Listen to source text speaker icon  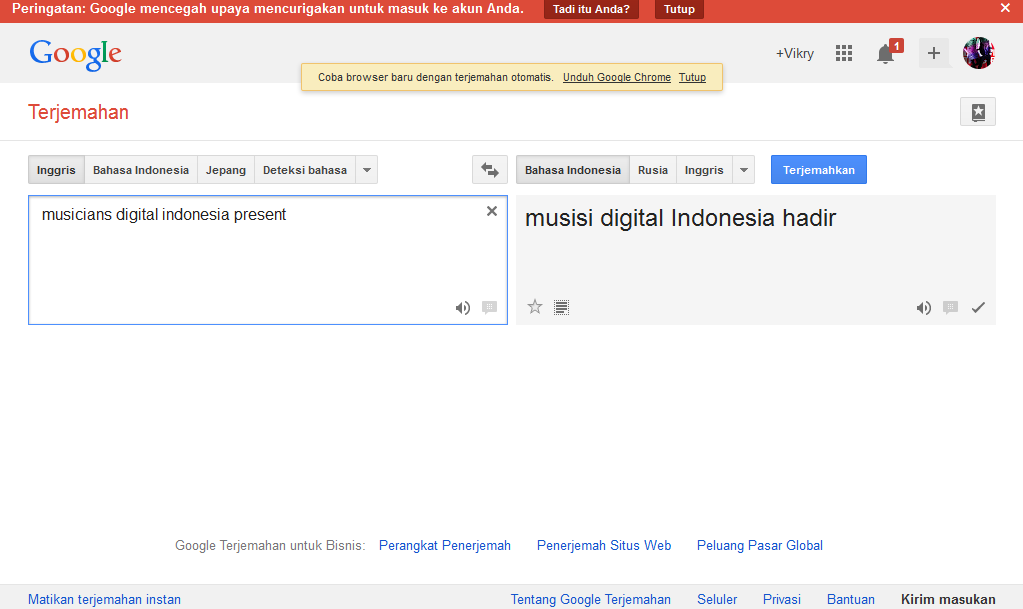point(463,307)
